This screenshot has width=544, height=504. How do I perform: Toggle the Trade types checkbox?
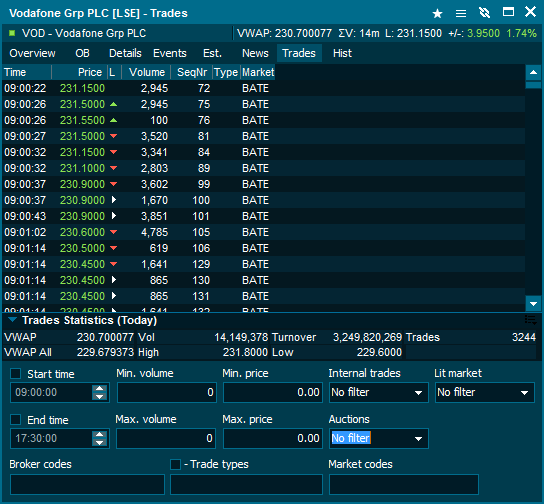(176, 464)
